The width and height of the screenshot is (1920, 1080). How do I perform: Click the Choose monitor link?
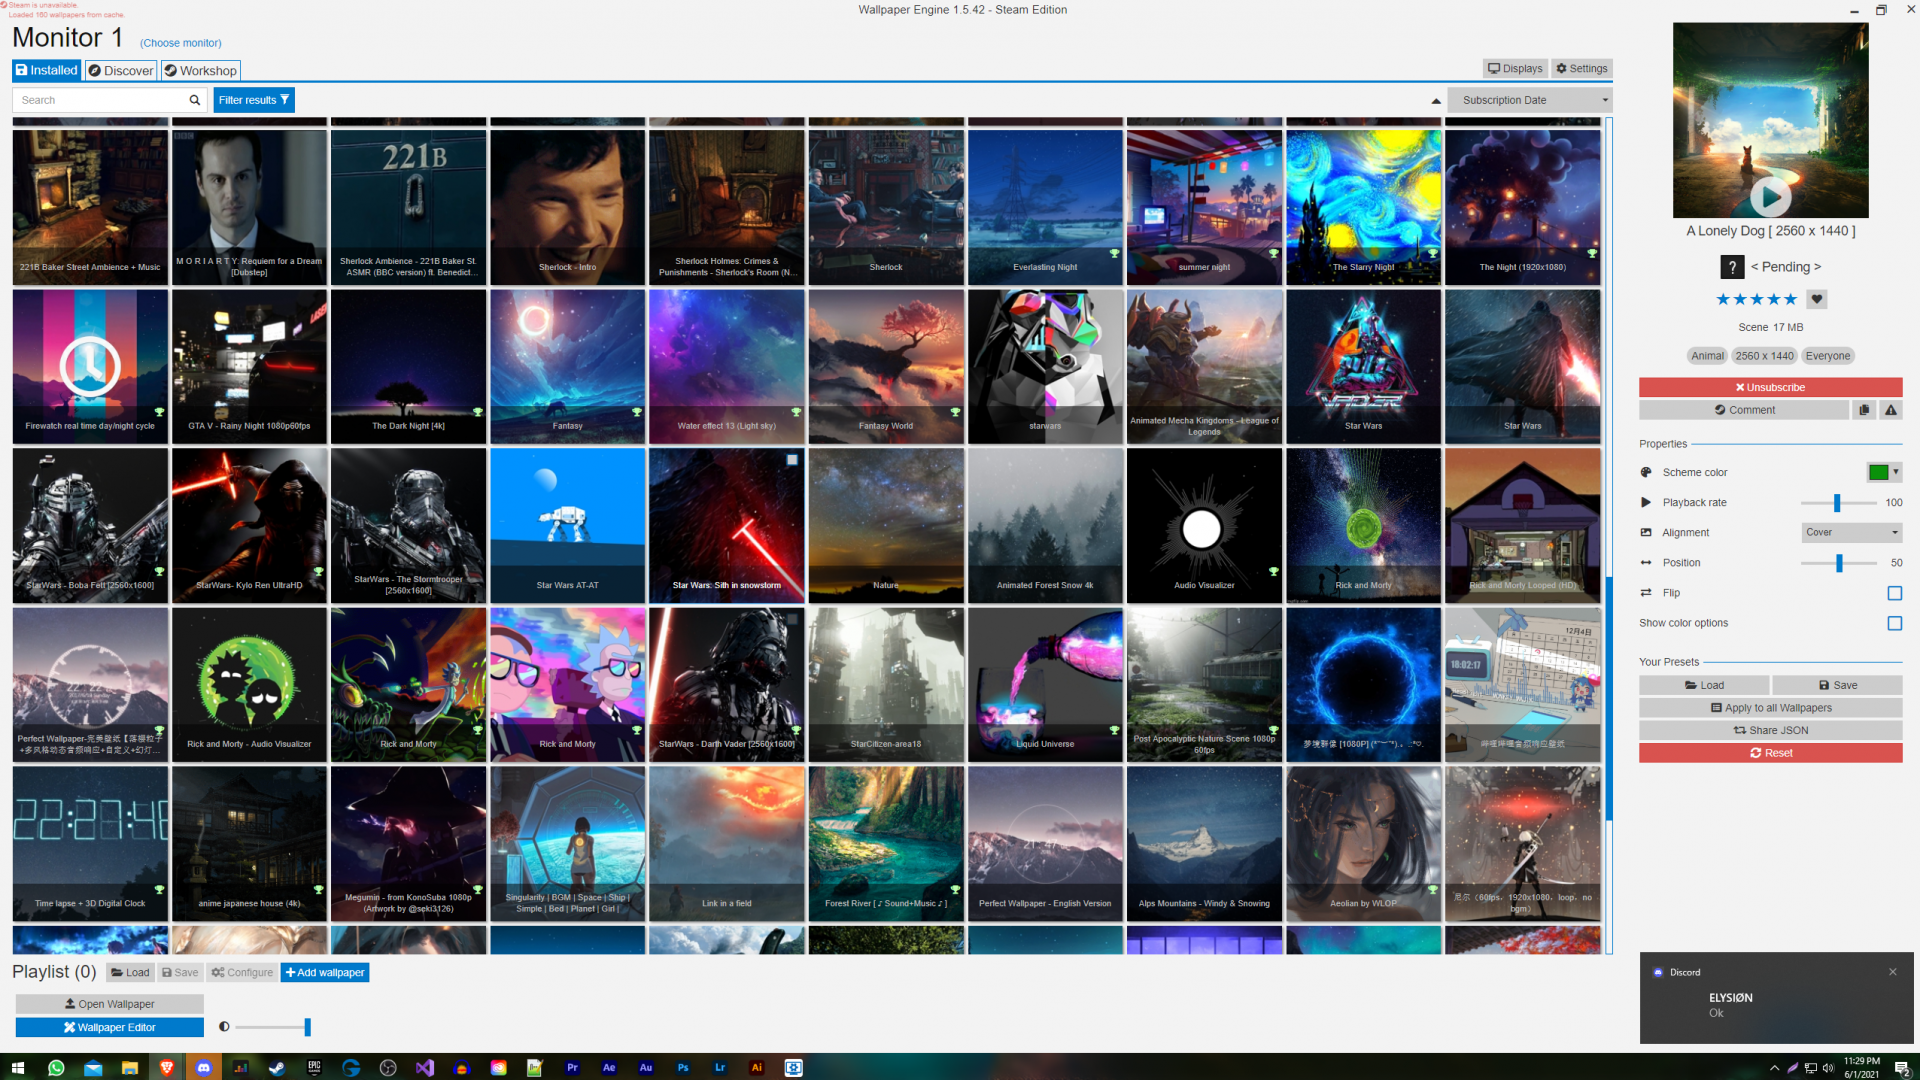tap(181, 43)
